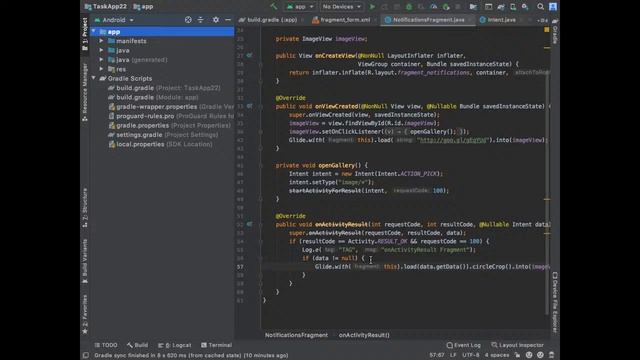Toggle the Build Variants tool window
This screenshot has width=640, height=360.
(x=85, y=261)
